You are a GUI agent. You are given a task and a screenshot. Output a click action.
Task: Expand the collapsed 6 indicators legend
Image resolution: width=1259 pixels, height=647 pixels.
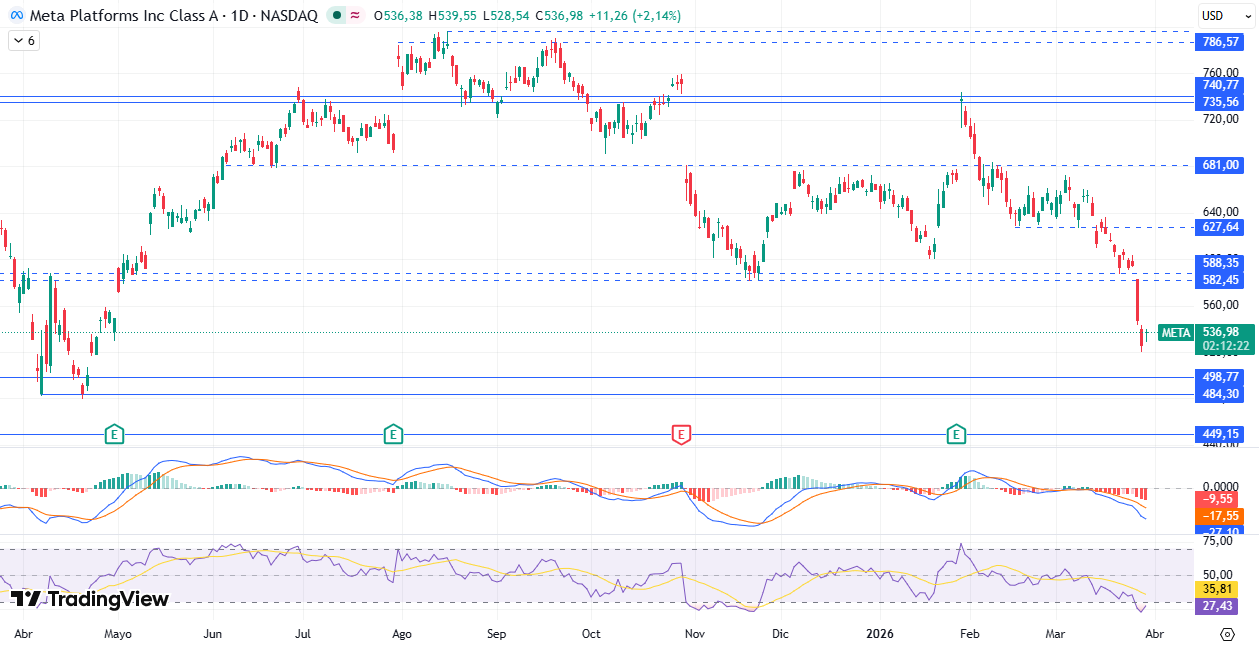tap(24, 41)
